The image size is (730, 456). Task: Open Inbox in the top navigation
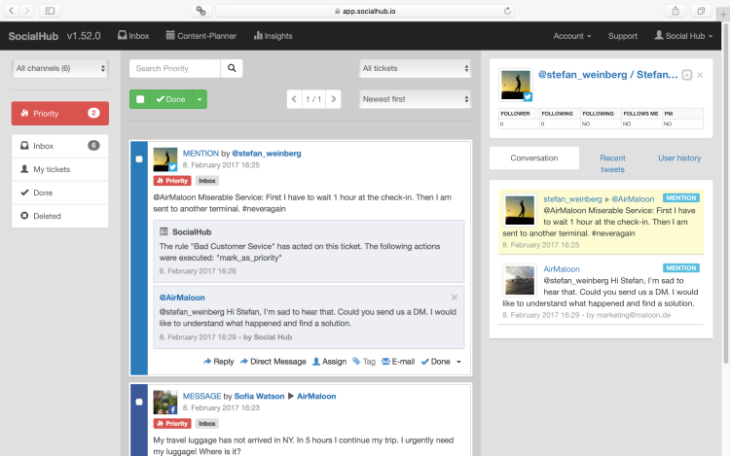point(133,36)
